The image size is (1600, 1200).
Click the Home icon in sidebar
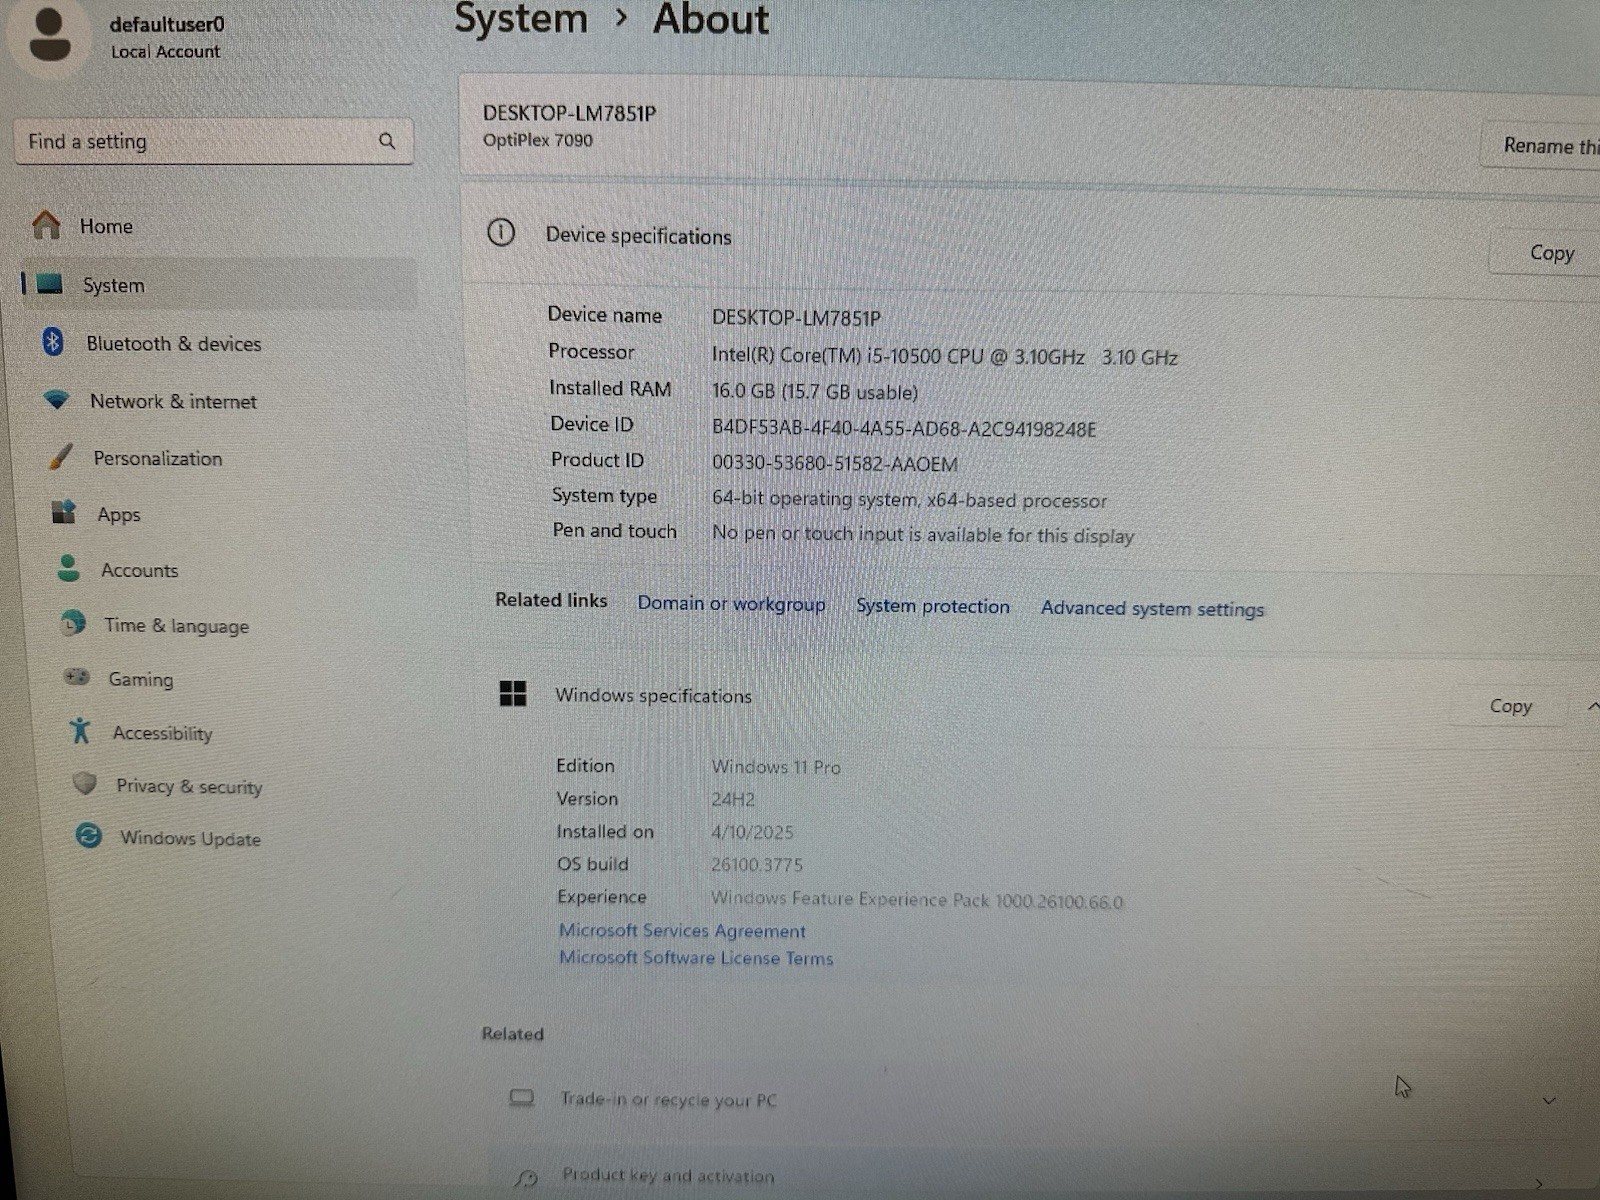click(x=46, y=225)
